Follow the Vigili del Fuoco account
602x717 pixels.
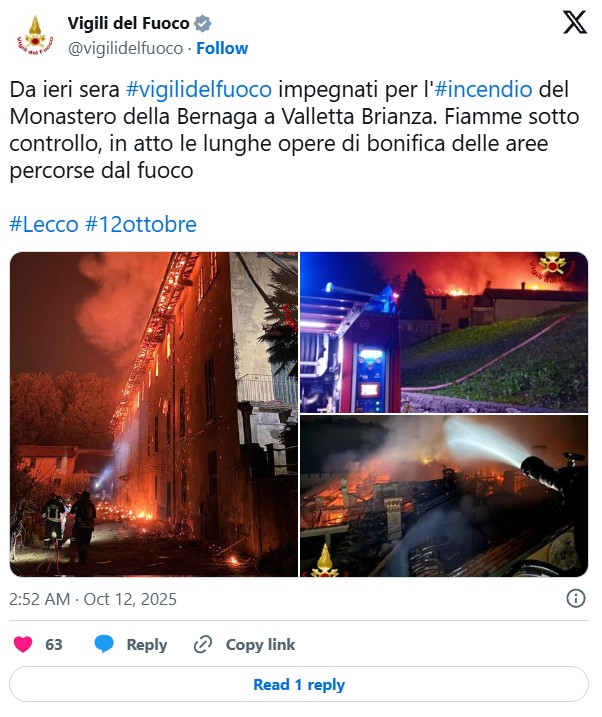222,48
